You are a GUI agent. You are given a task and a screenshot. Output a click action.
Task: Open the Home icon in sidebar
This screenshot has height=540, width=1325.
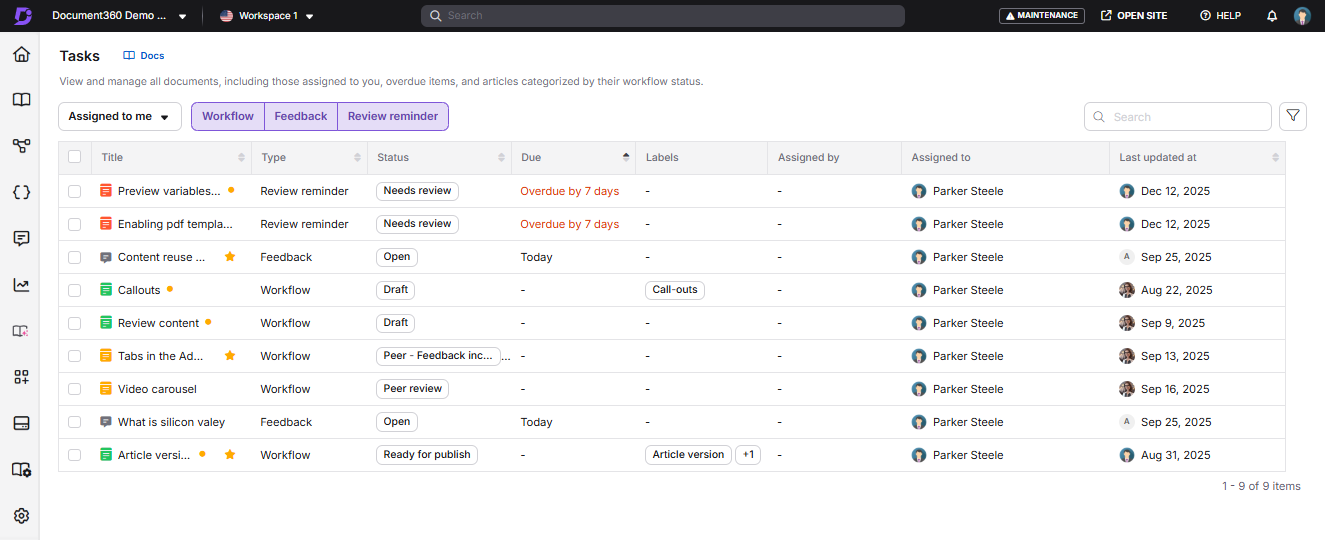tap(21, 54)
